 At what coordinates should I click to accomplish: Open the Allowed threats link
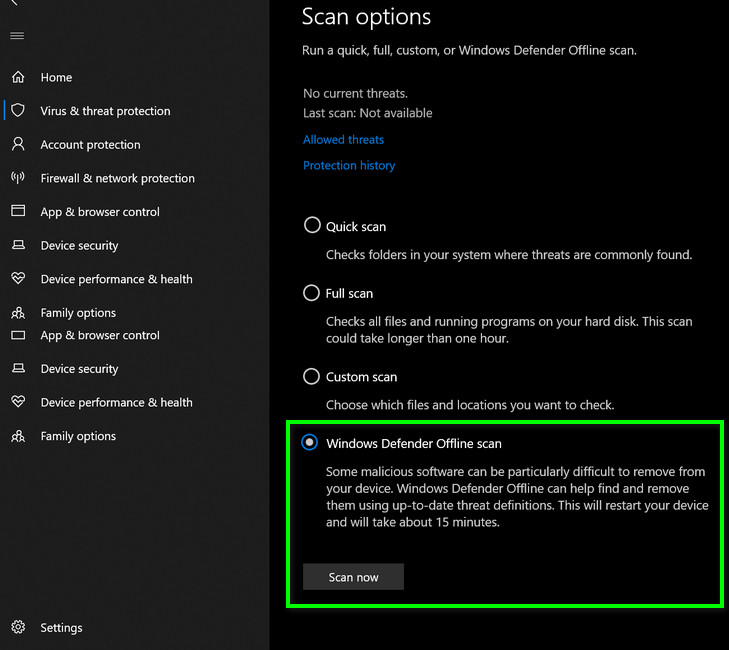343,140
